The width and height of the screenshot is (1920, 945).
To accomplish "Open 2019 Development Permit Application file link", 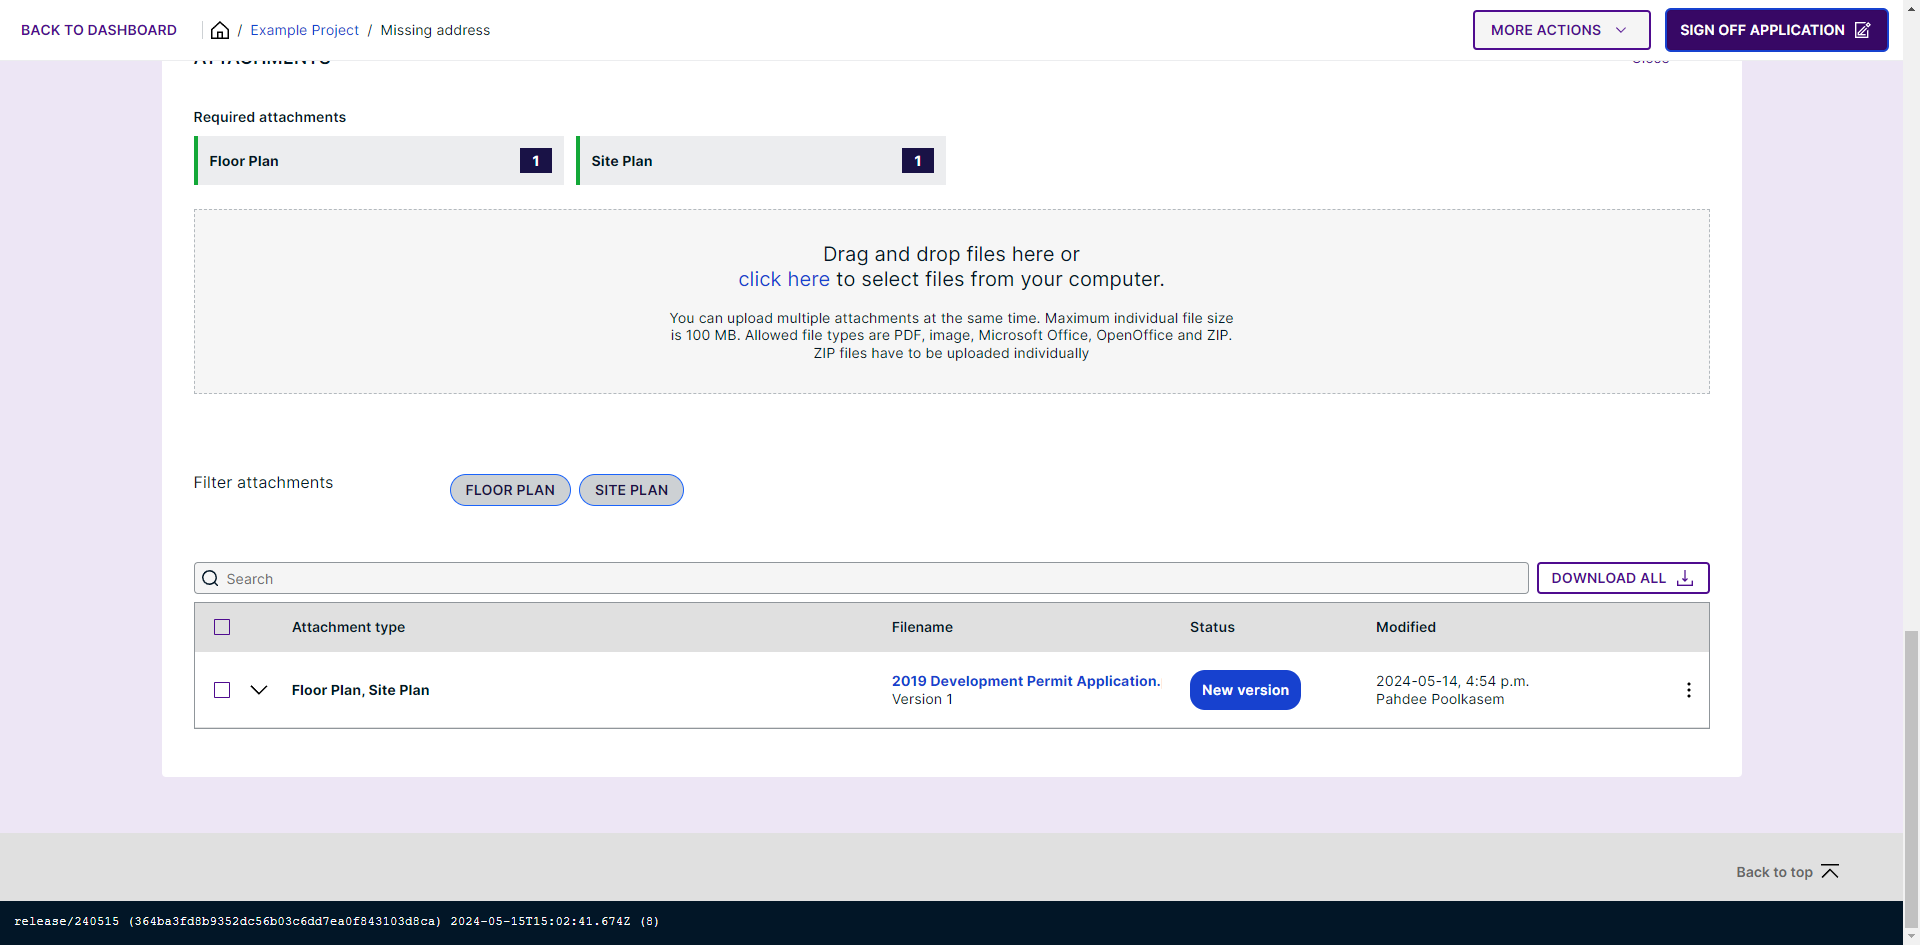I will [1026, 681].
